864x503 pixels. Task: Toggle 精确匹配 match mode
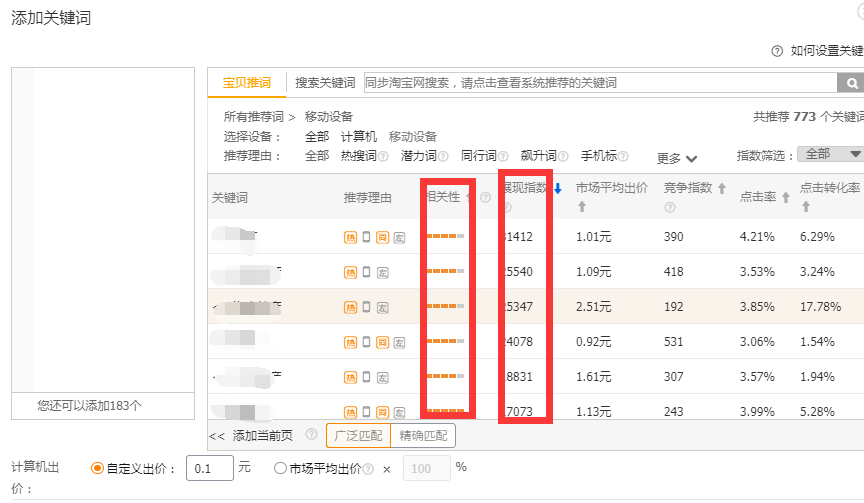[x=423, y=436]
